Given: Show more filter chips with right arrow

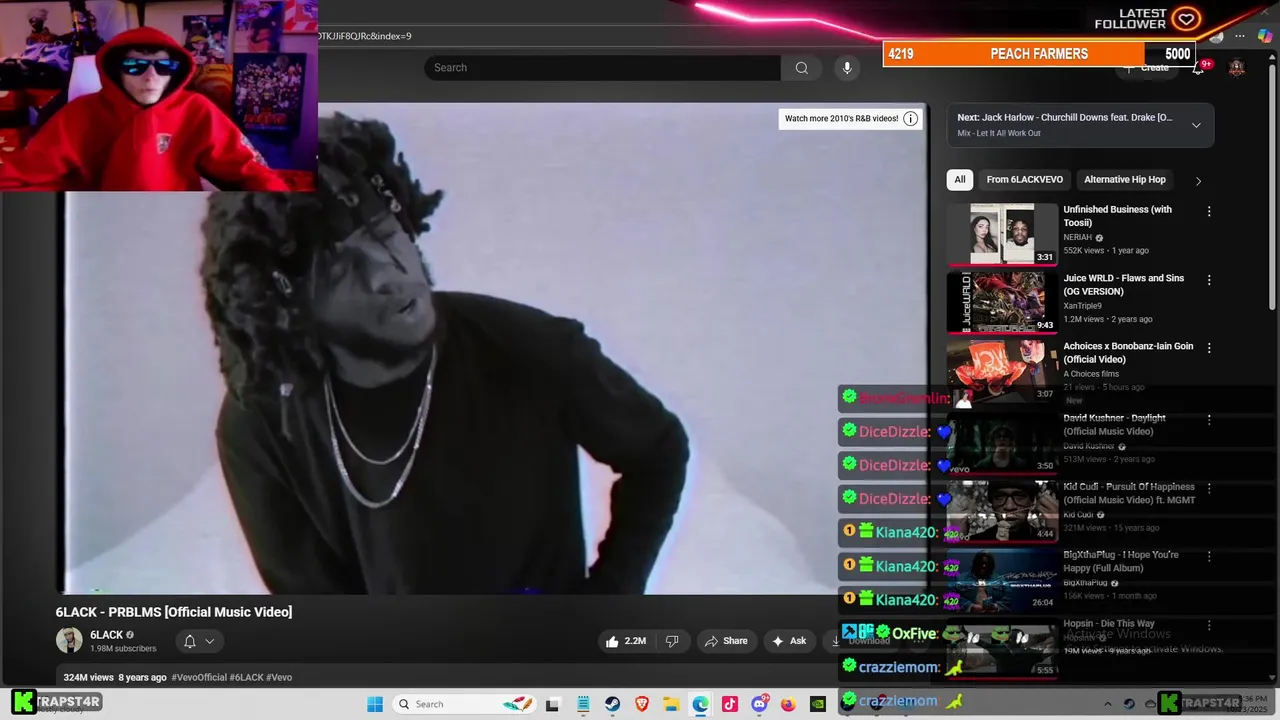Looking at the screenshot, I should (x=1198, y=181).
